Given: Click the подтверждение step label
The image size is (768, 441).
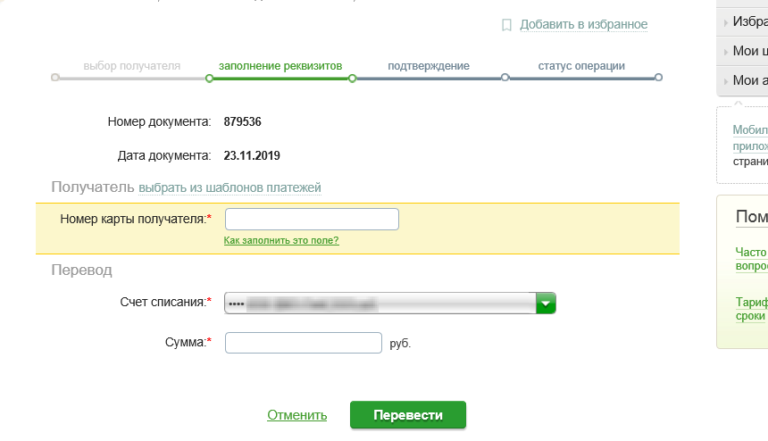Looking at the screenshot, I should pos(428,66).
